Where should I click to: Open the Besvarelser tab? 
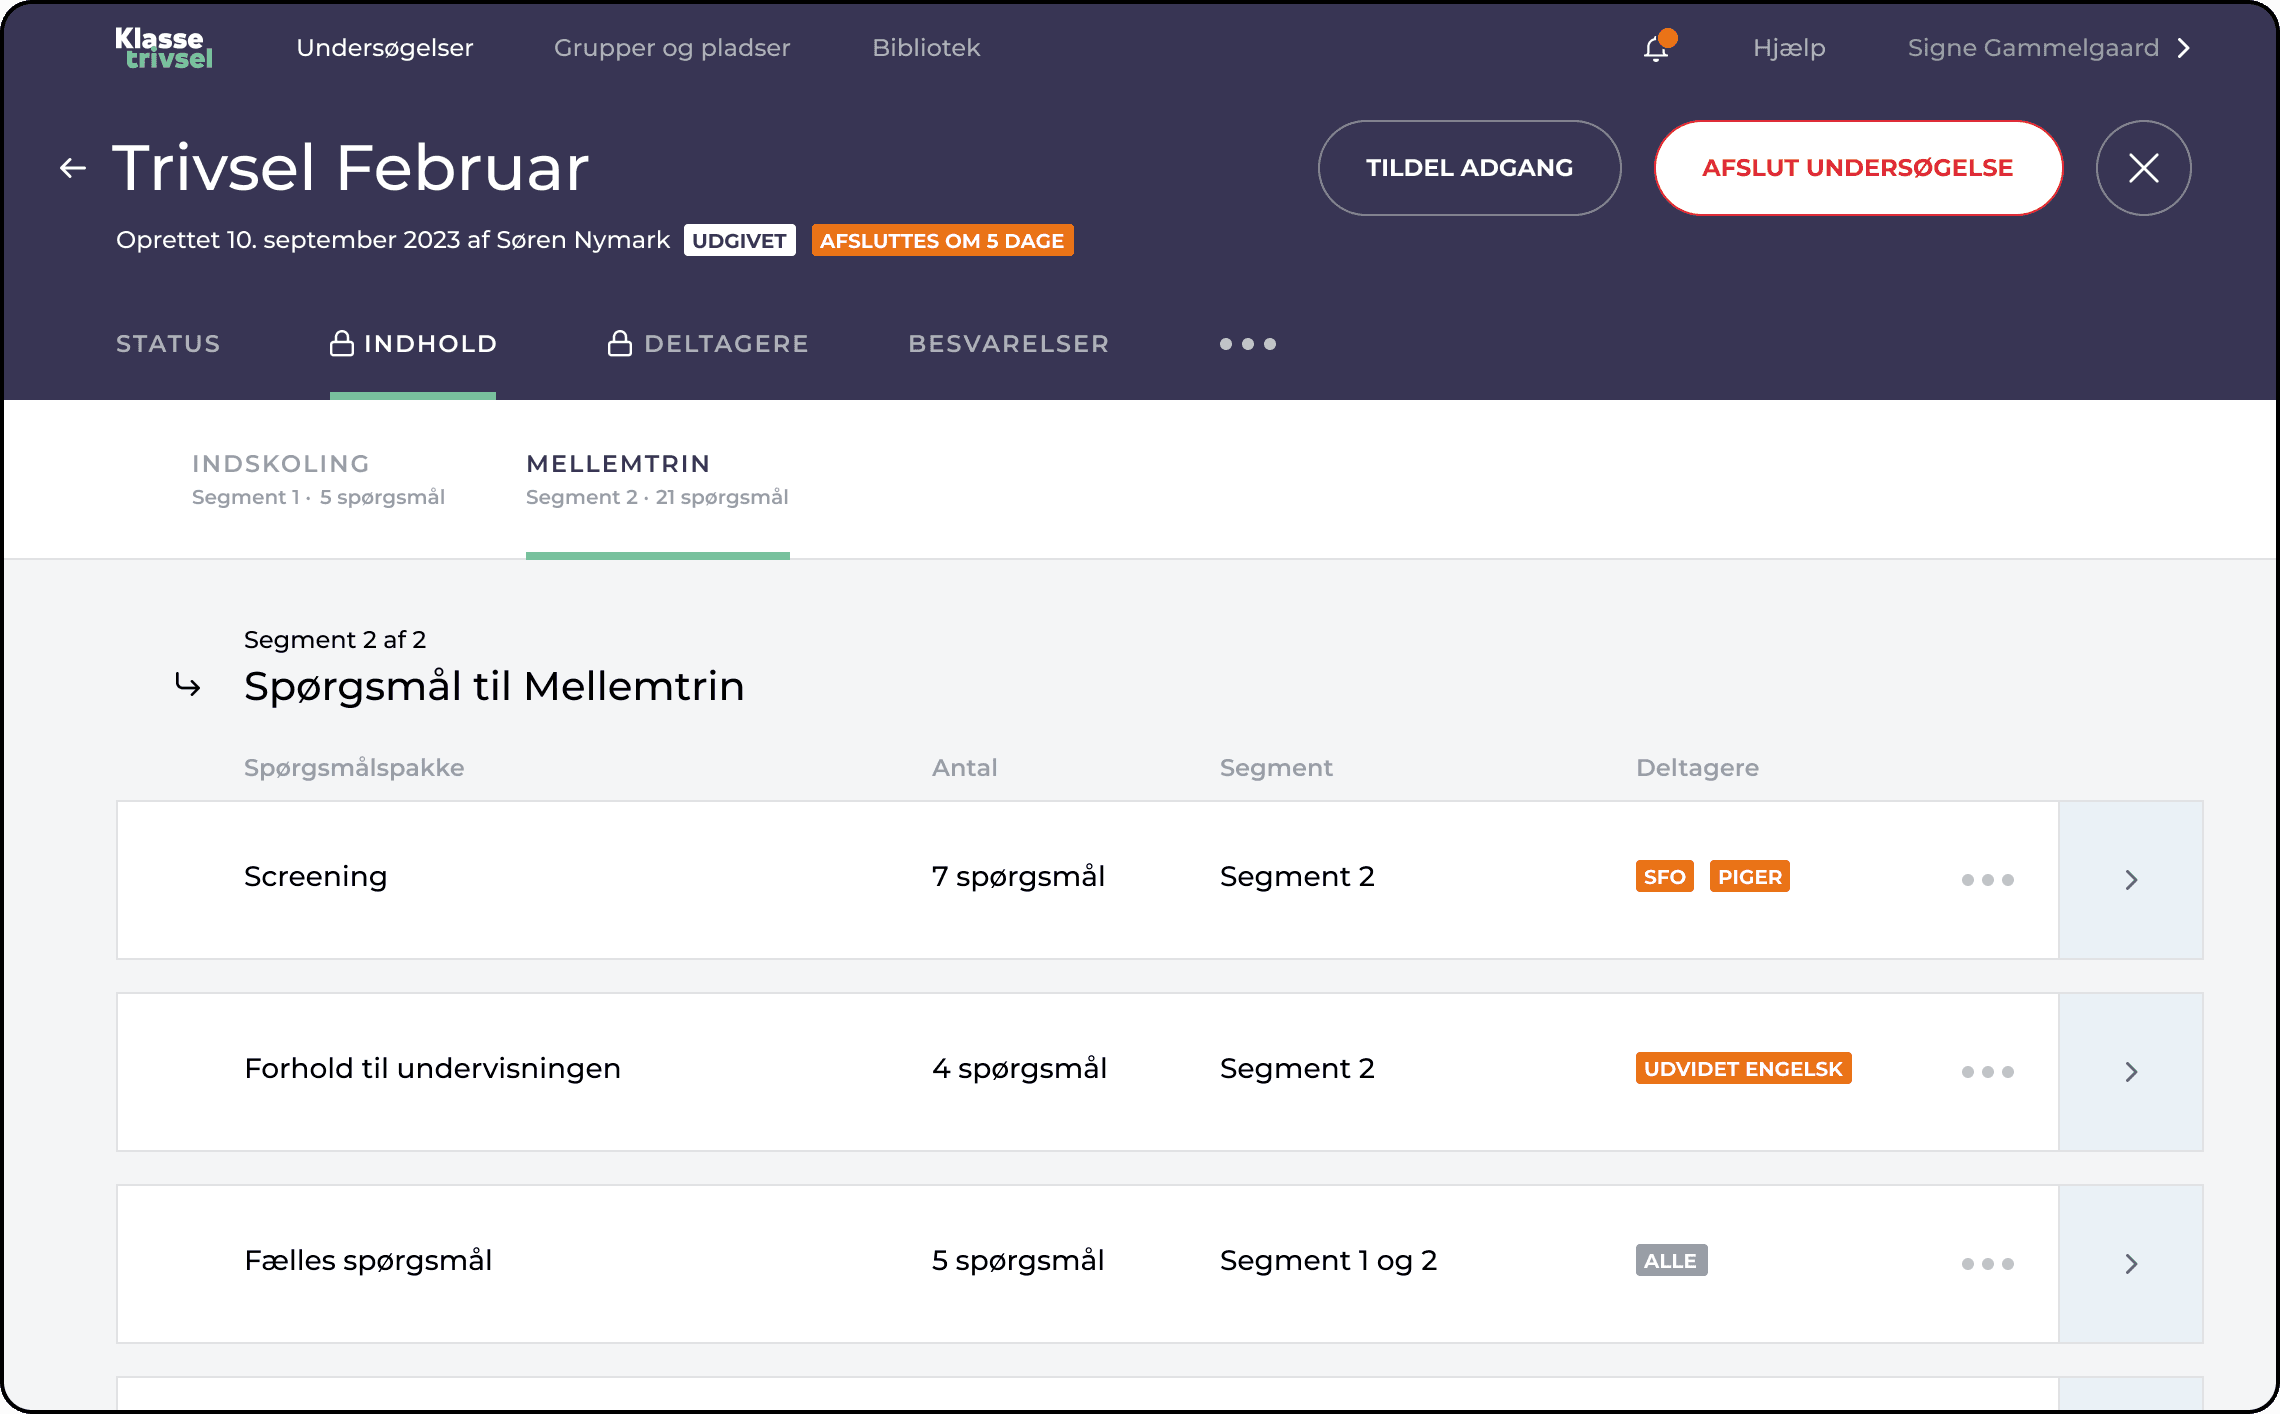point(1009,344)
